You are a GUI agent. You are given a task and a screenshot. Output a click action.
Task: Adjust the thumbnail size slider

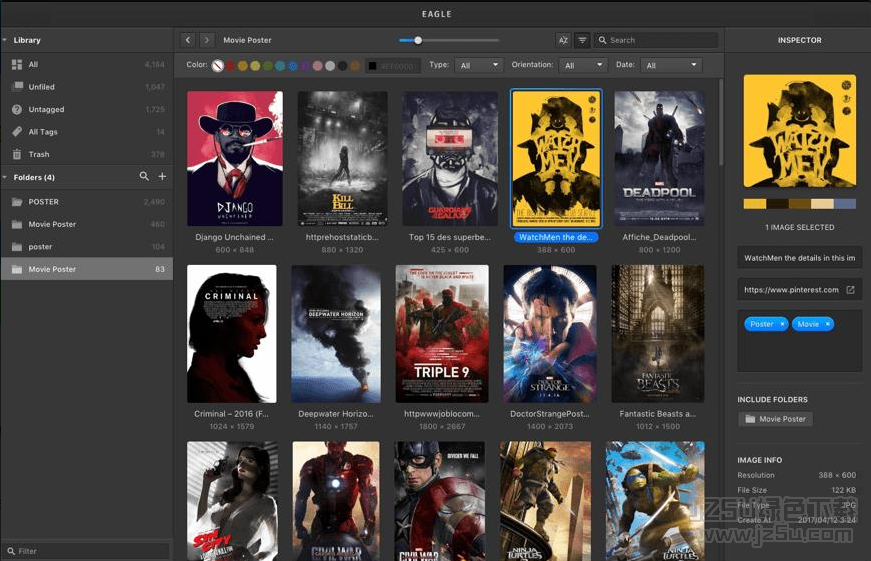point(418,40)
